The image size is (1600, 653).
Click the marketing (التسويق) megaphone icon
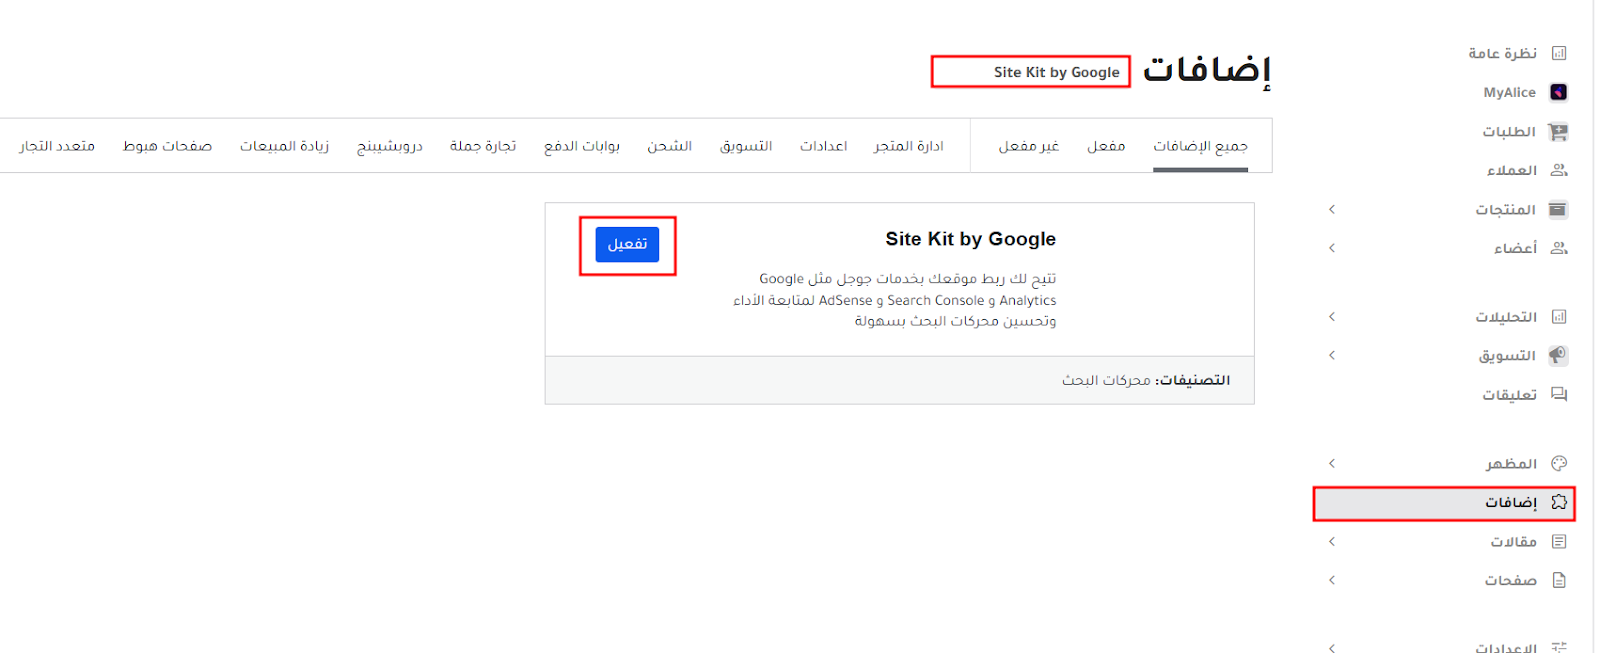coord(1558,355)
